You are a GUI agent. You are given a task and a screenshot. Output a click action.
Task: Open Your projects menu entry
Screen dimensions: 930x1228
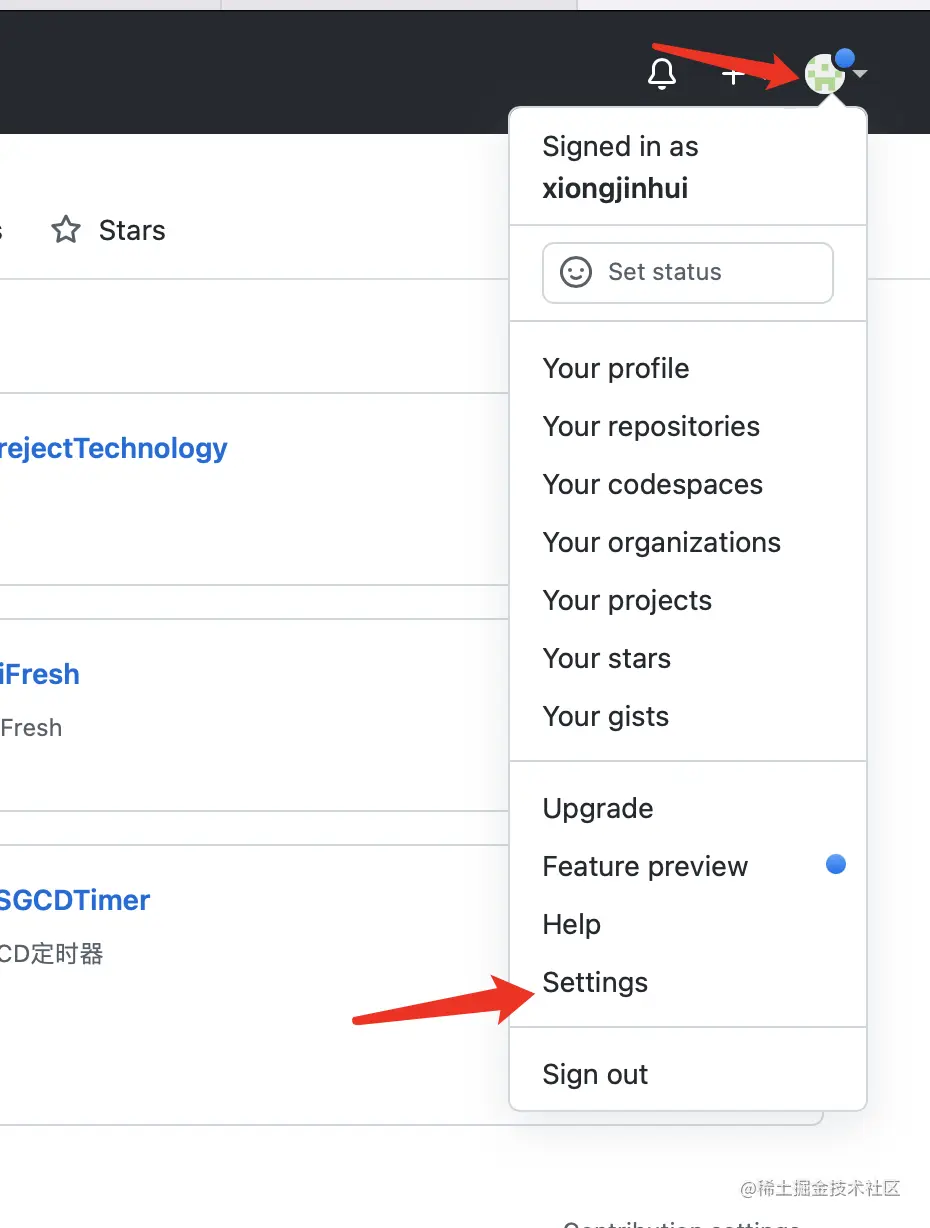[x=627, y=600]
